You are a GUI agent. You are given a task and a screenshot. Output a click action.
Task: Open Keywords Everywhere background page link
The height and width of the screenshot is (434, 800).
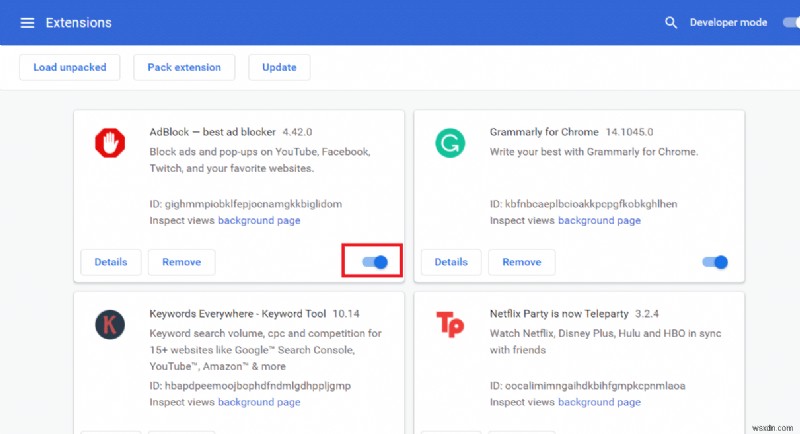click(x=259, y=402)
